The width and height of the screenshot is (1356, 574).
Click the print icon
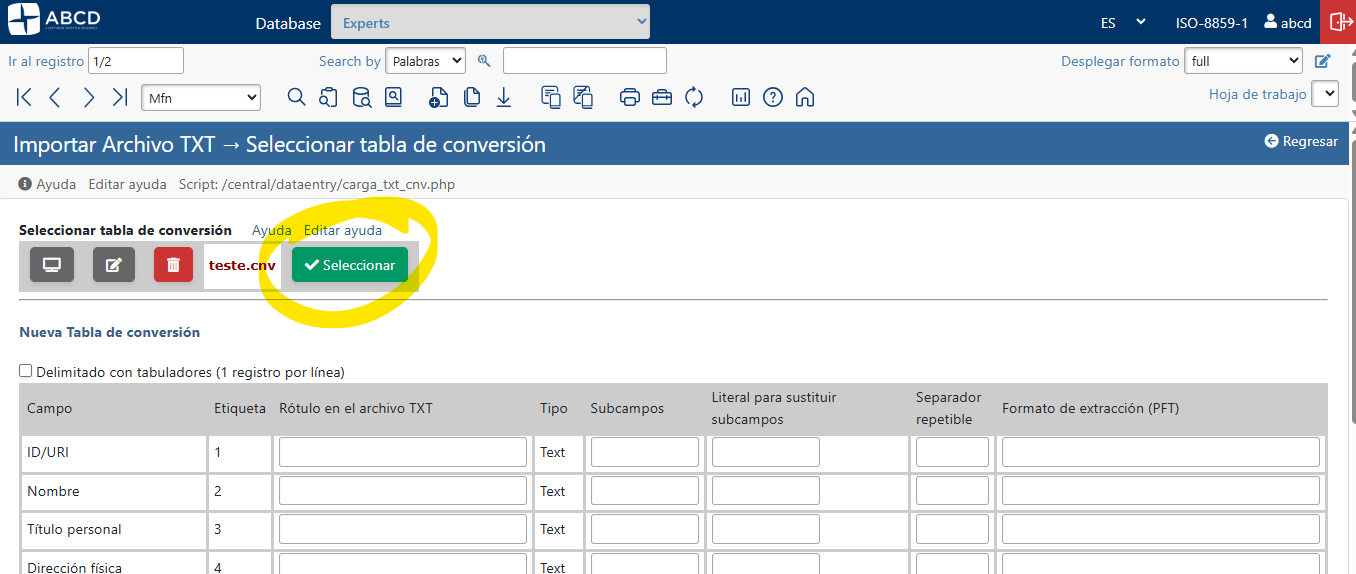pos(630,97)
